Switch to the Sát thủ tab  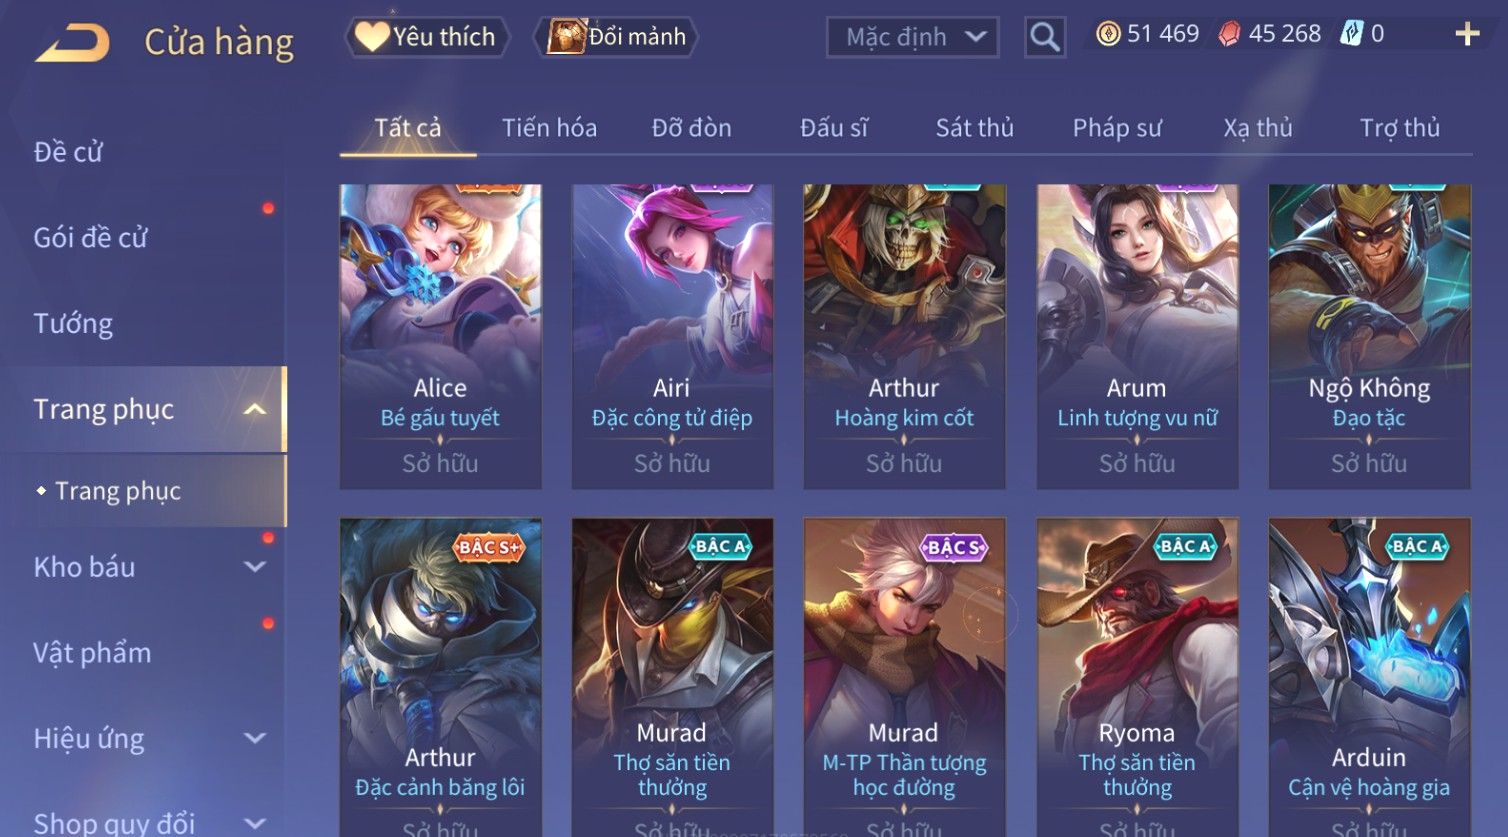click(x=974, y=128)
